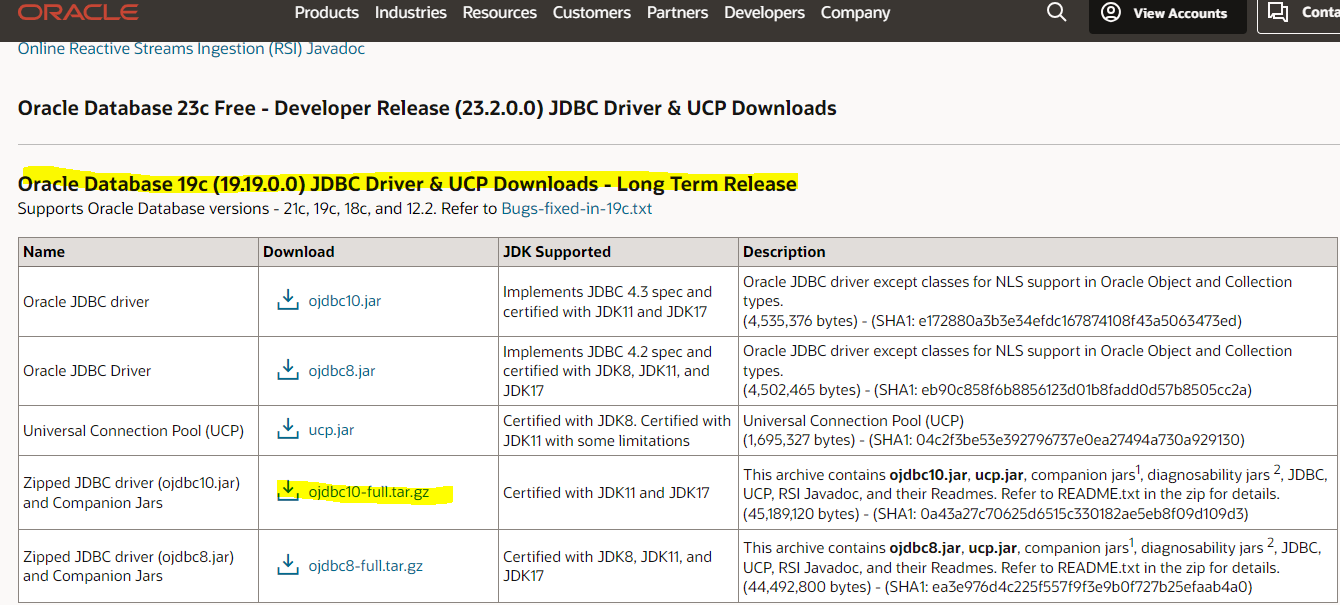Download the ojdbc8-full.tar.gz archive link

coord(366,566)
